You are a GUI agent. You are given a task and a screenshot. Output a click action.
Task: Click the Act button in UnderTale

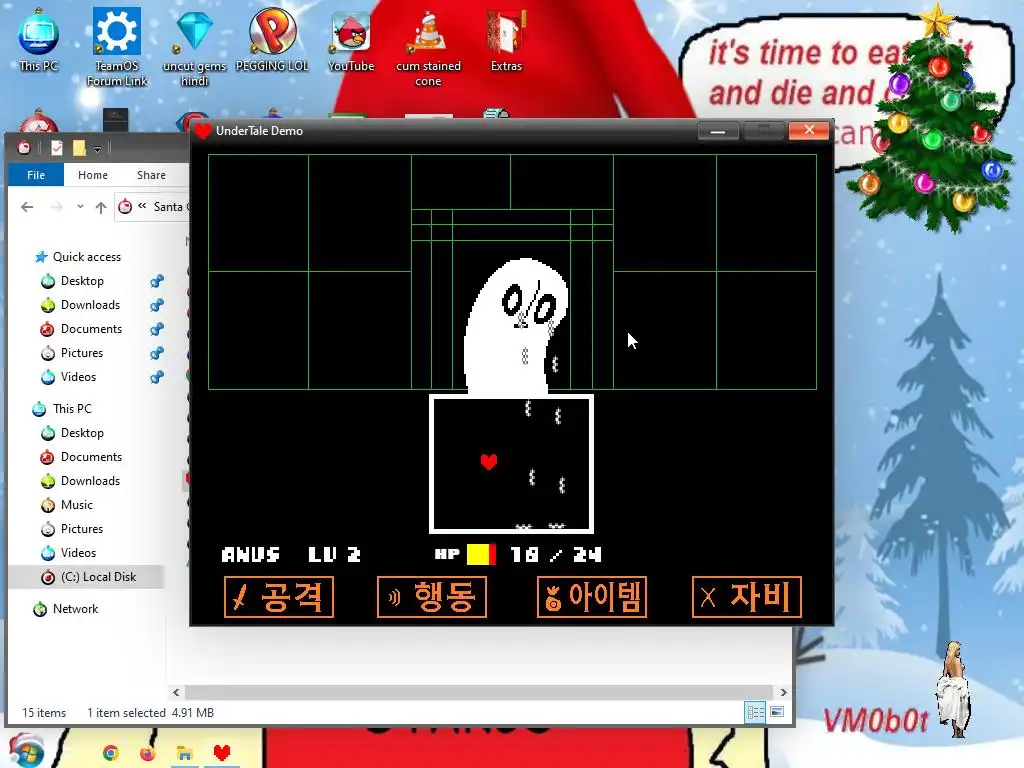432,597
